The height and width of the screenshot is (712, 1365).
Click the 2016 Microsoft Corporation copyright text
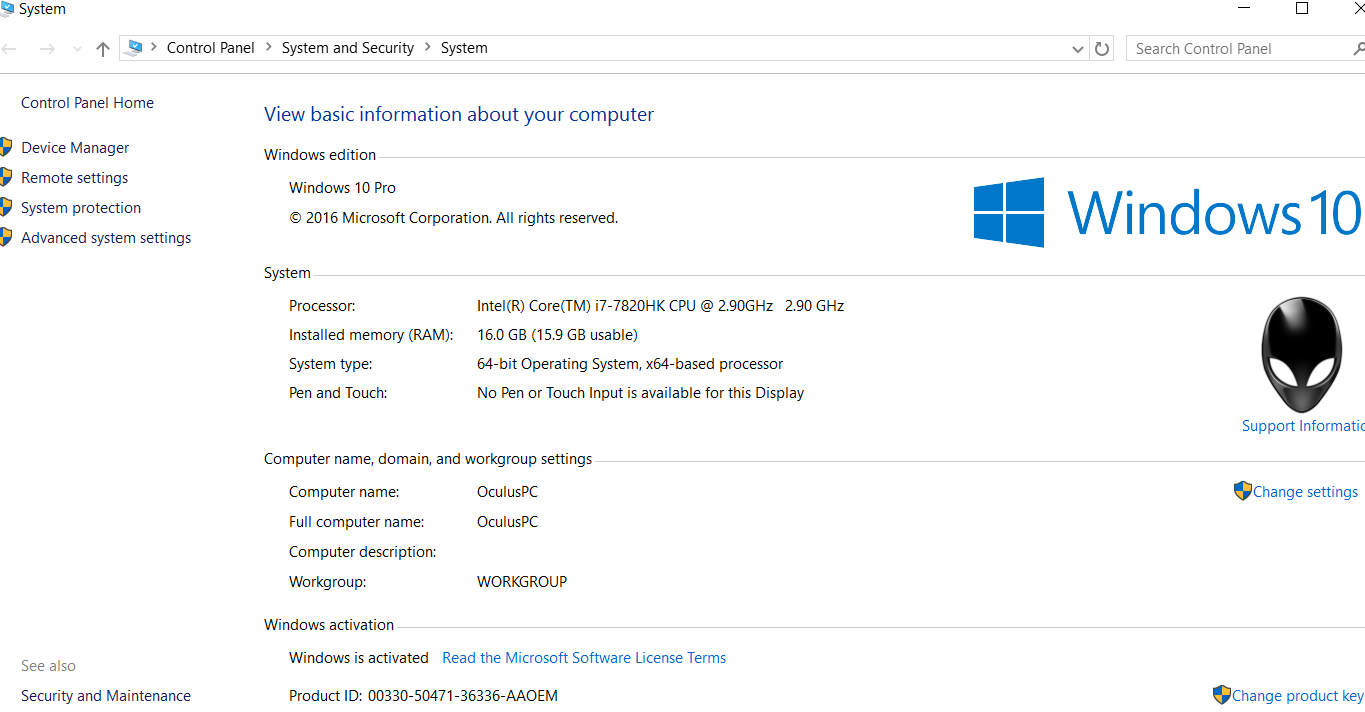(453, 218)
